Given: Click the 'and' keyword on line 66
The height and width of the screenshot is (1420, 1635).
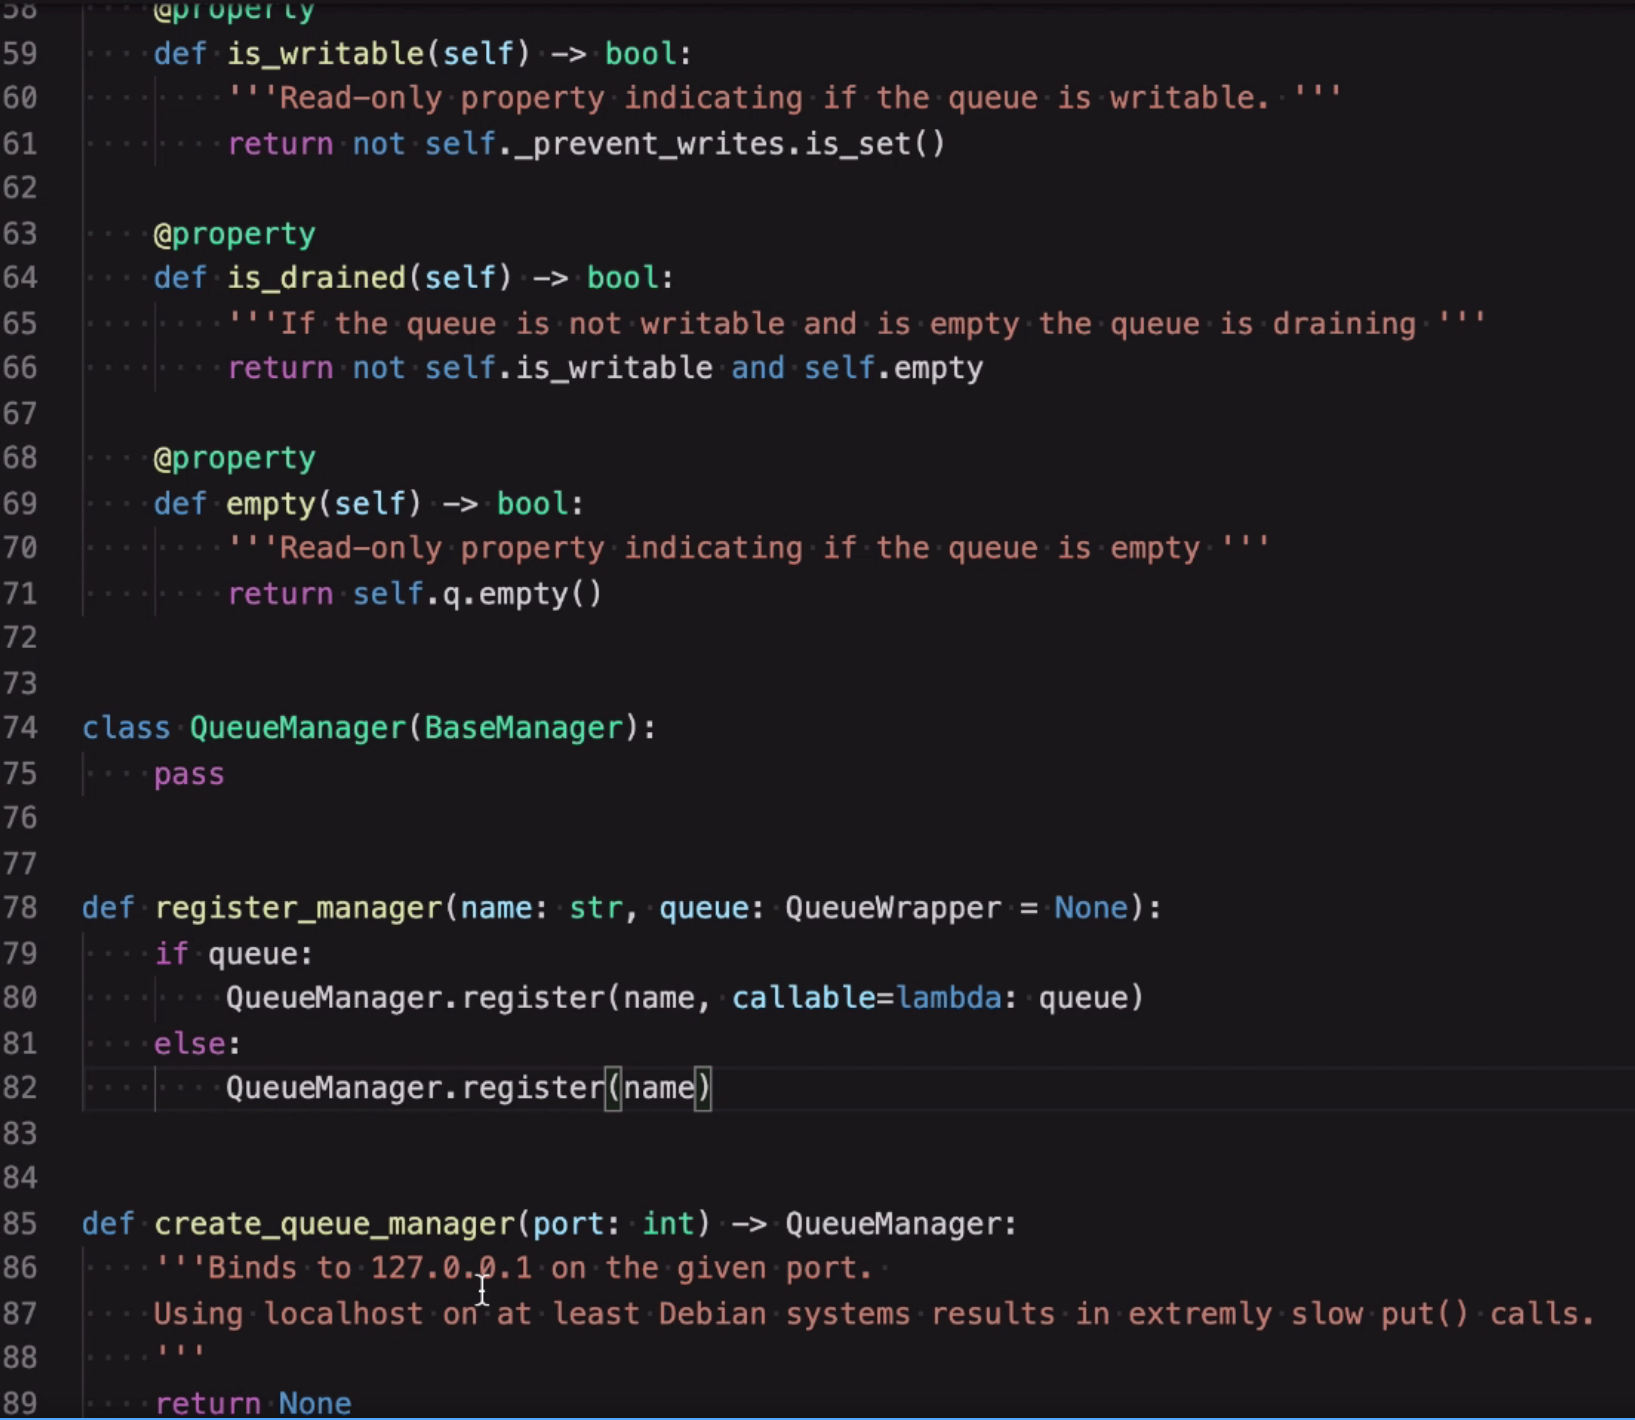Looking at the screenshot, I should (x=758, y=368).
